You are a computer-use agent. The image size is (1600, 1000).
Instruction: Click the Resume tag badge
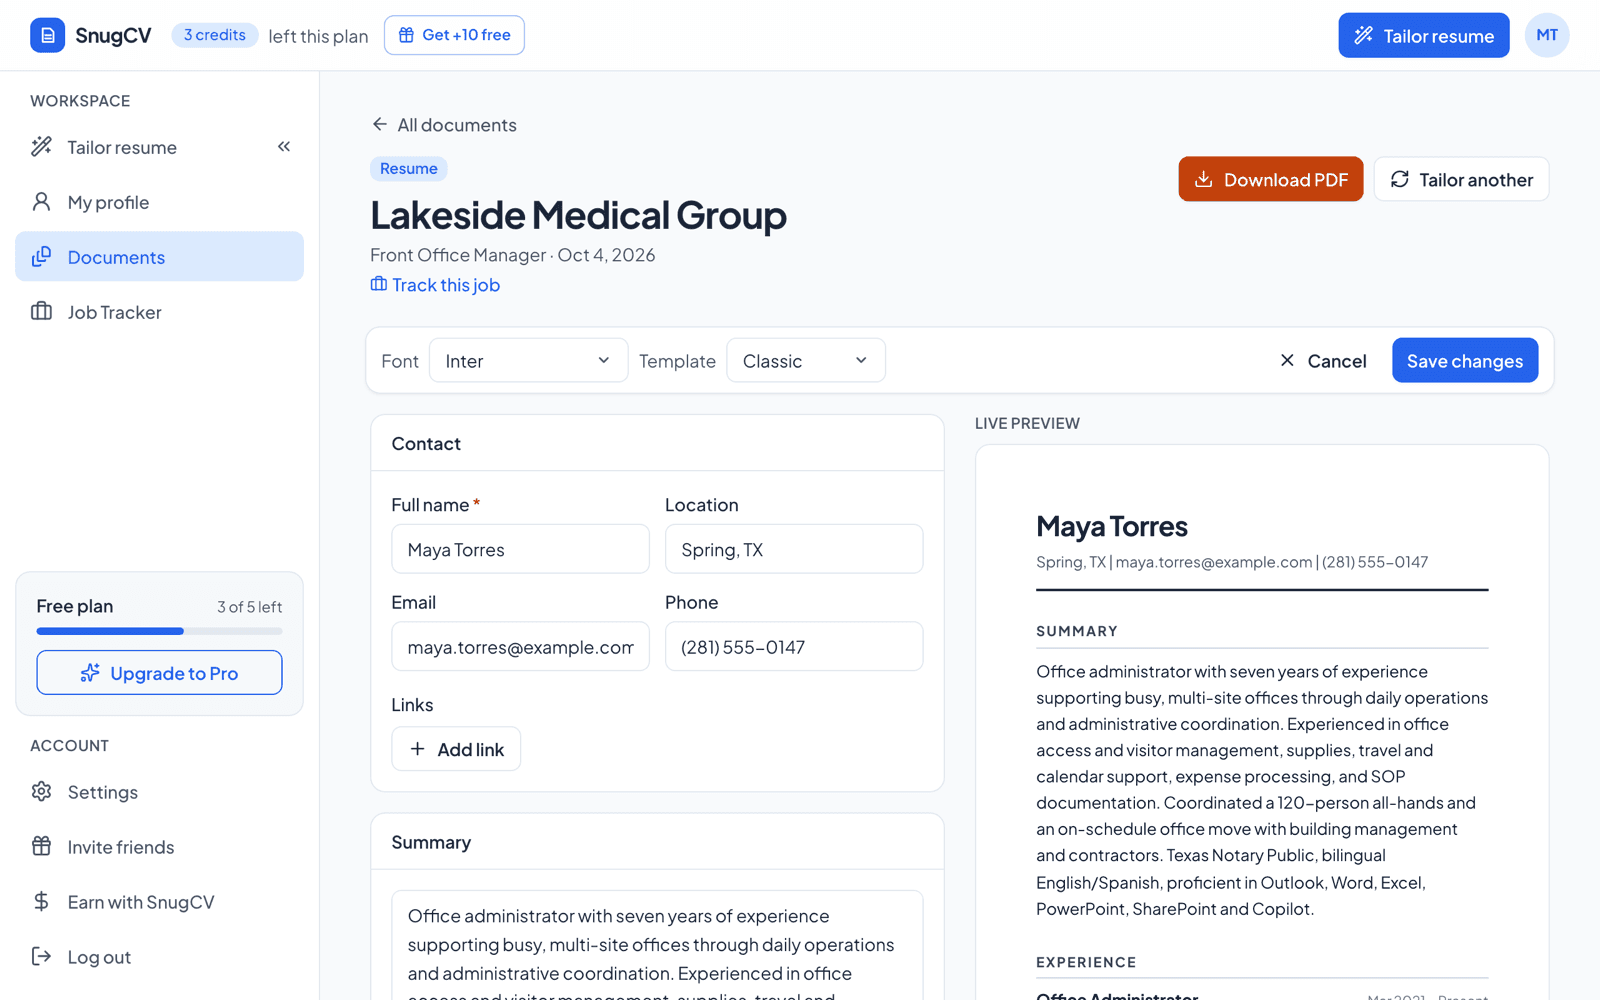[x=408, y=168]
